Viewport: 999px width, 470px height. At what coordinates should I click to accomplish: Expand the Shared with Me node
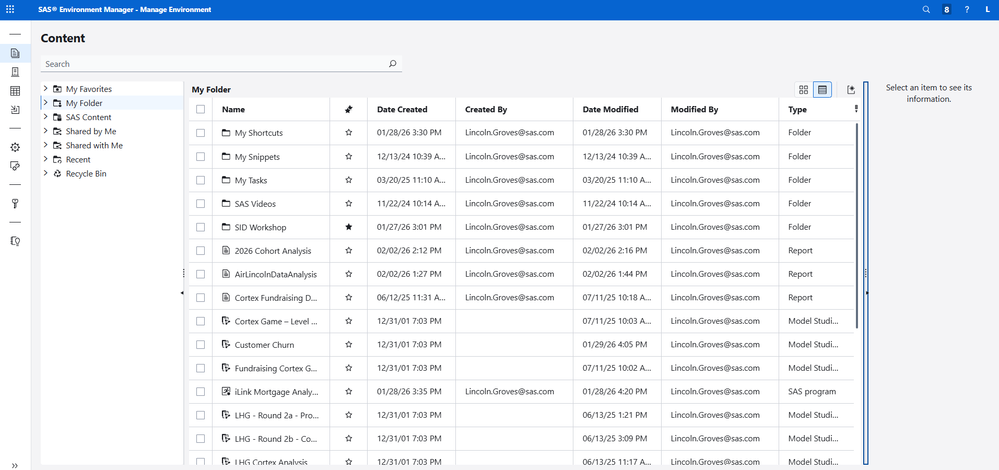coord(46,145)
